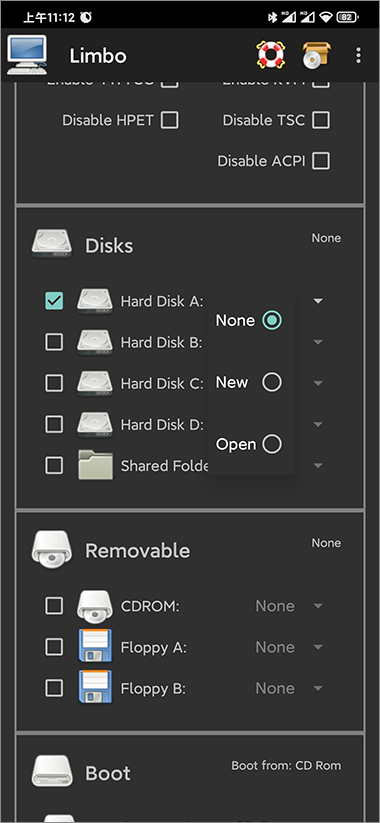The height and width of the screenshot is (823, 380).
Task: Click the Floppy B: label
Action: tap(153, 688)
